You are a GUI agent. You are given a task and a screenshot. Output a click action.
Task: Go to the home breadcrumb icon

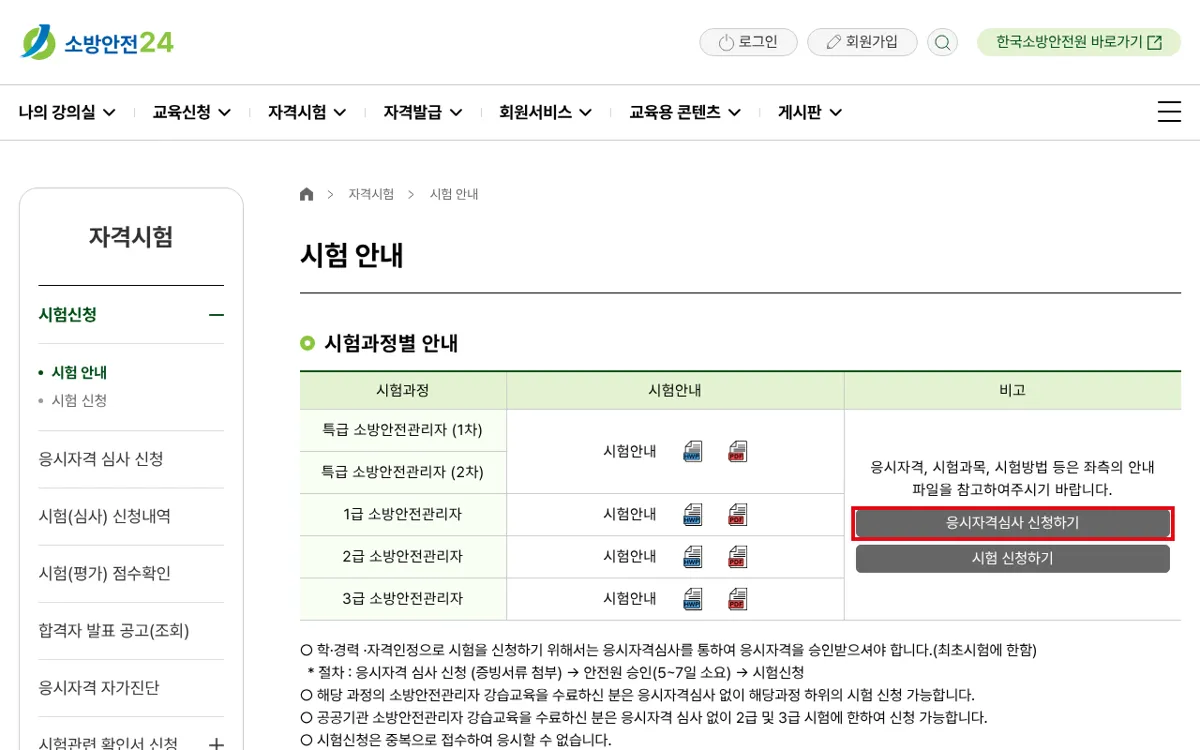pyautogui.click(x=306, y=194)
